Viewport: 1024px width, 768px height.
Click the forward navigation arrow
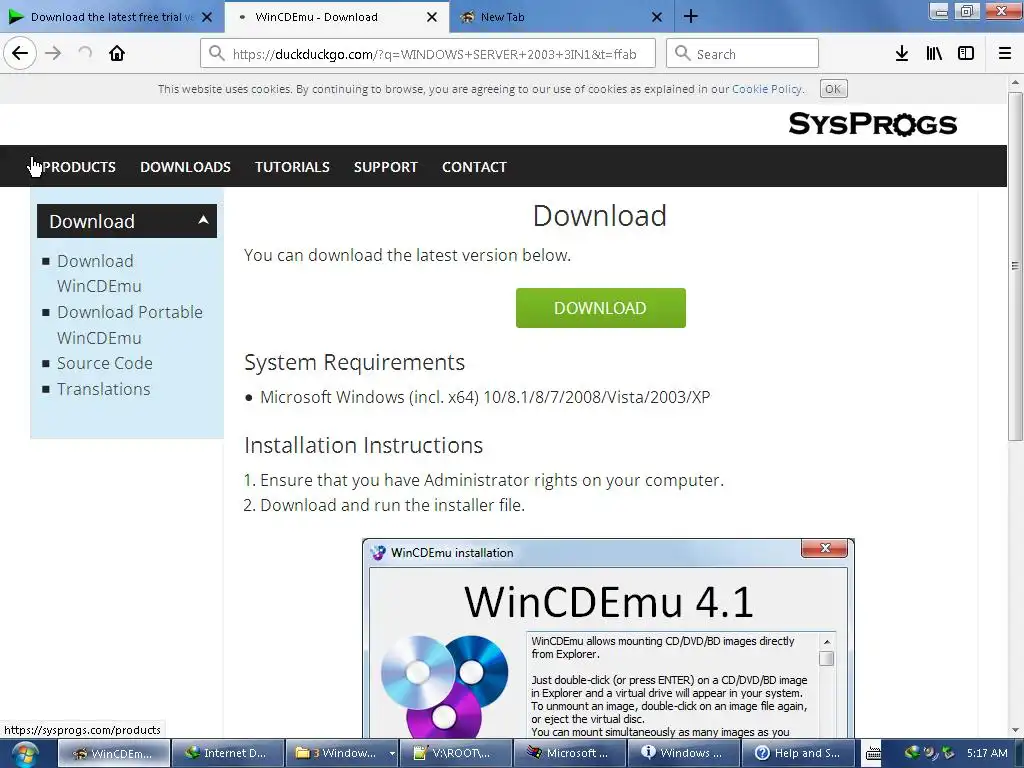[x=54, y=54]
